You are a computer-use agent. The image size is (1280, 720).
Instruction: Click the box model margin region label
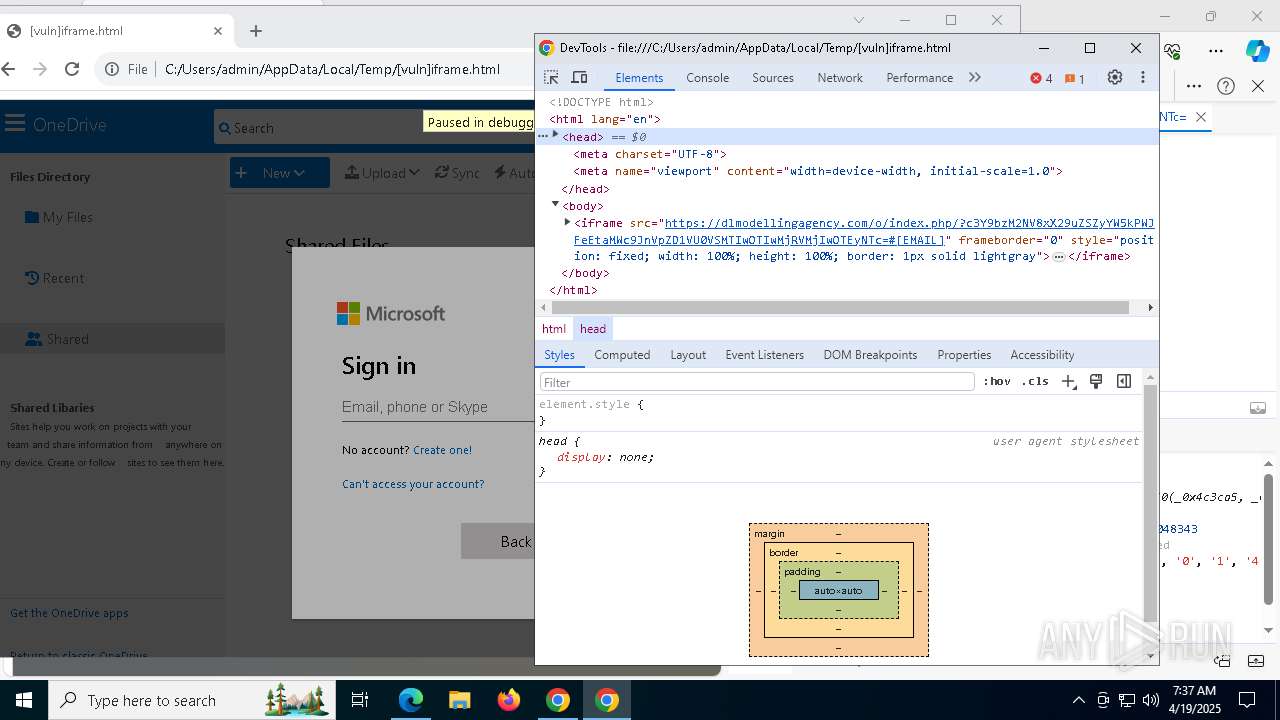(769, 534)
